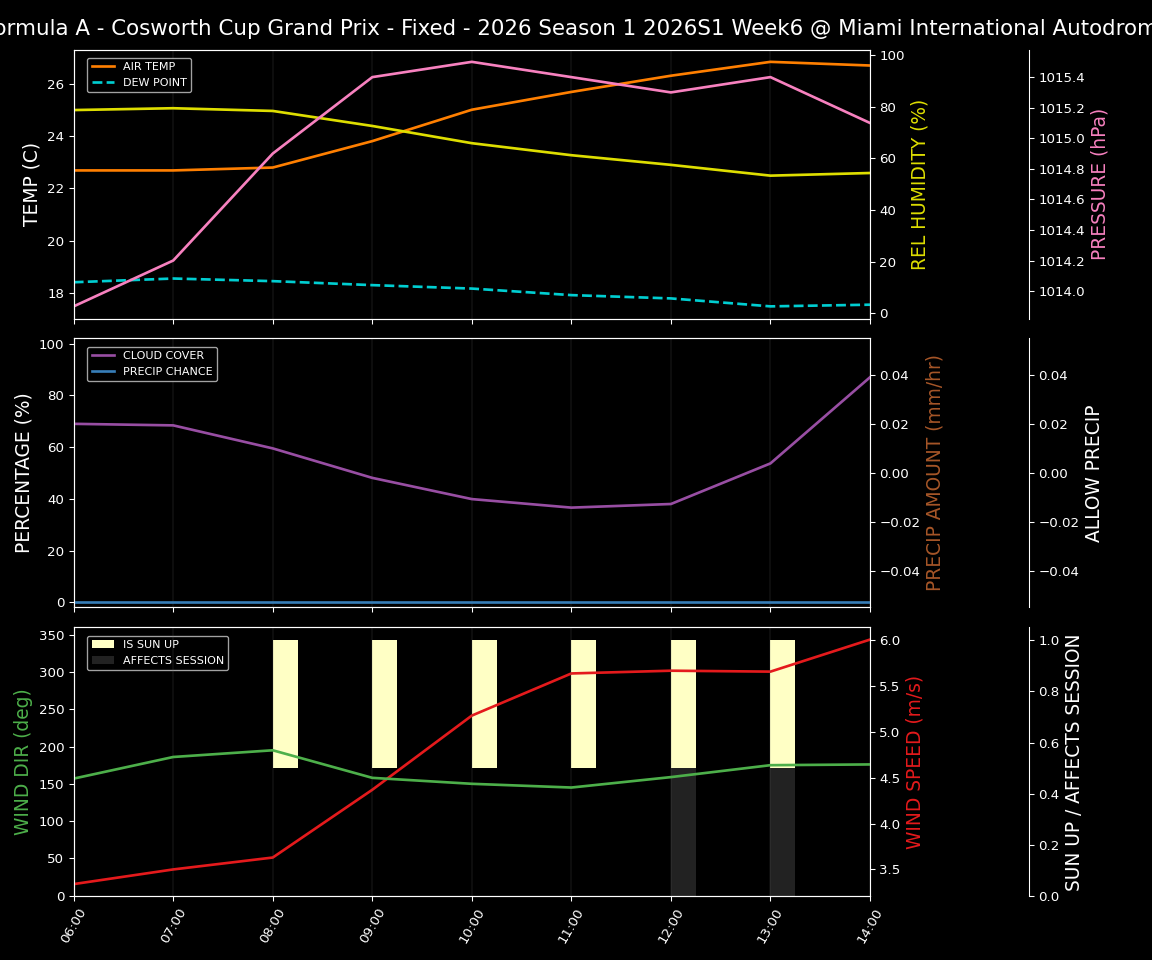Click the red wind speed line endpoint
Screen dimensions: 1152x960
[x=868, y=637]
